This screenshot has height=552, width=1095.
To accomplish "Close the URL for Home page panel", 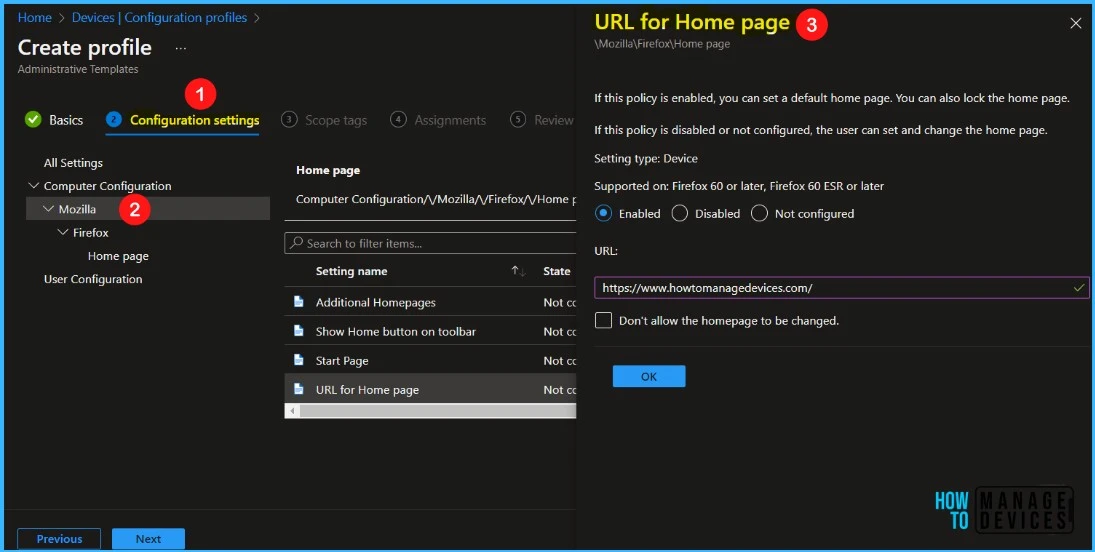I will pyautogui.click(x=1075, y=24).
